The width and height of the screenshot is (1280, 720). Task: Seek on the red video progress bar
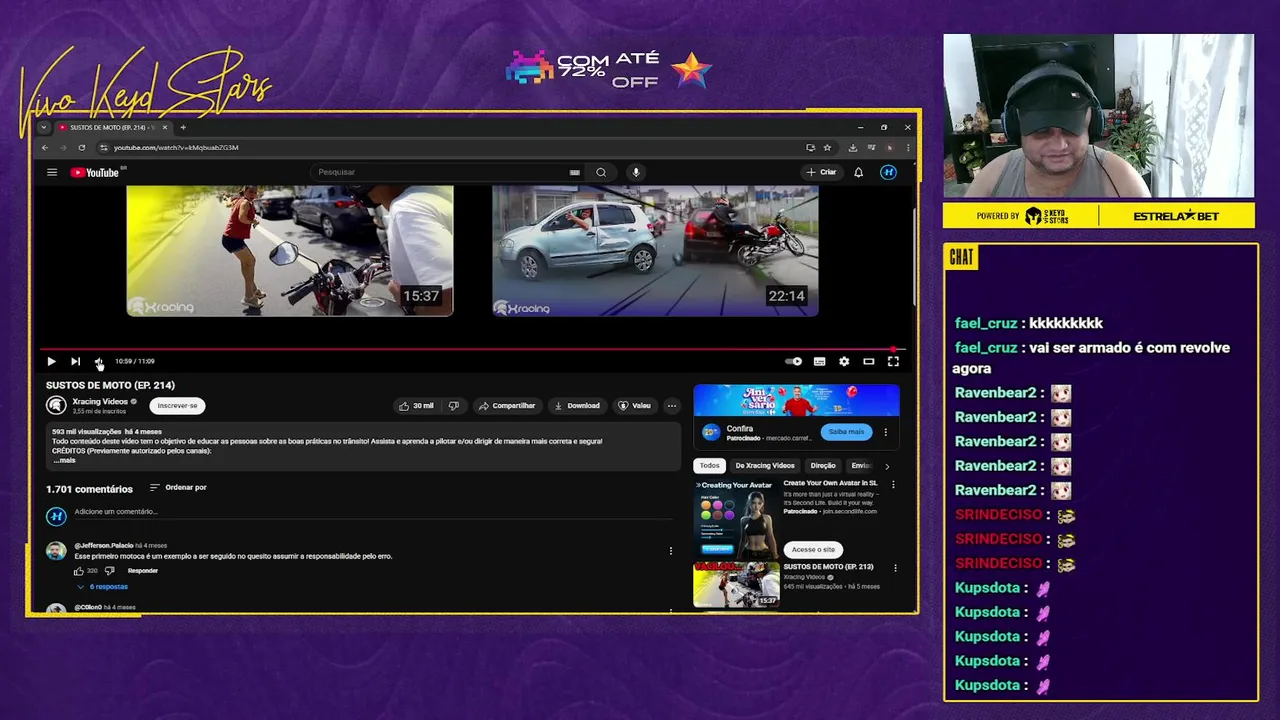click(472, 349)
